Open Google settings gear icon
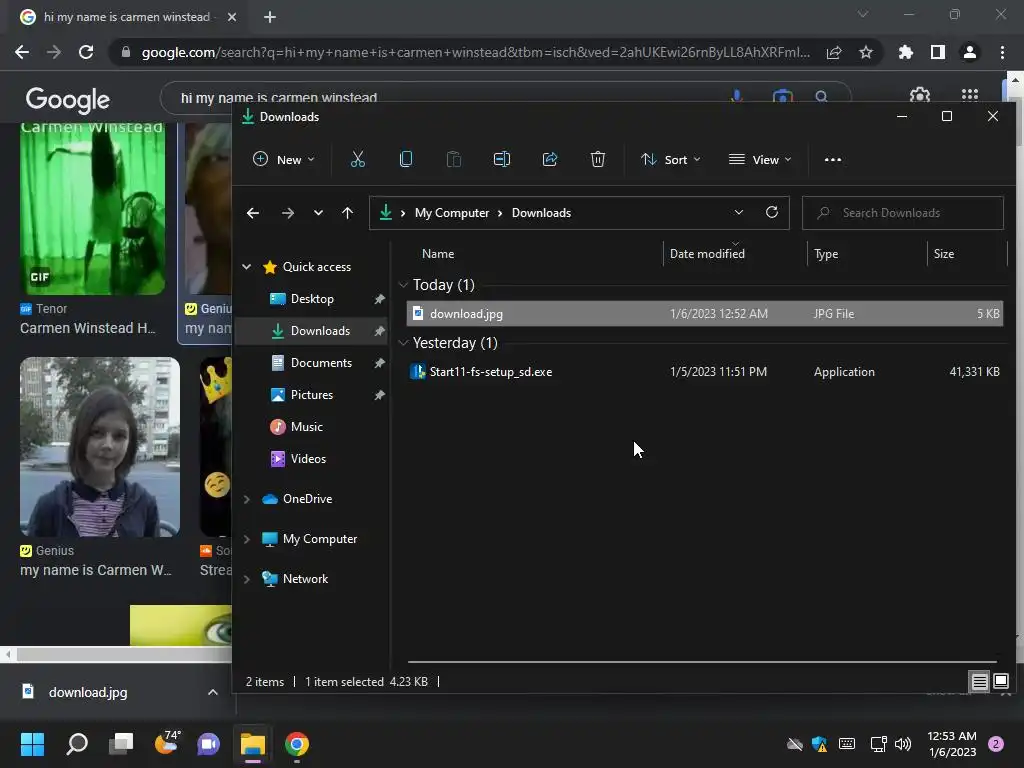This screenshot has height=768, width=1024. click(920, 95)
